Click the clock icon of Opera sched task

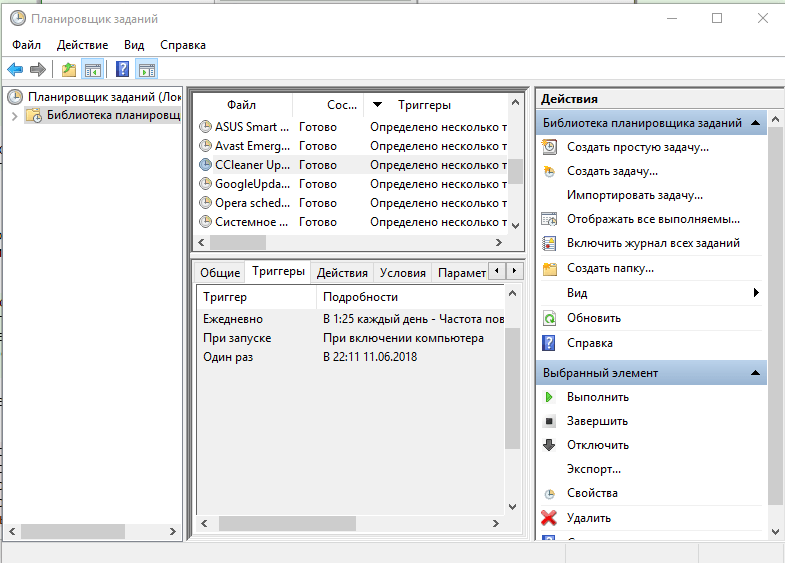point(205,203)
